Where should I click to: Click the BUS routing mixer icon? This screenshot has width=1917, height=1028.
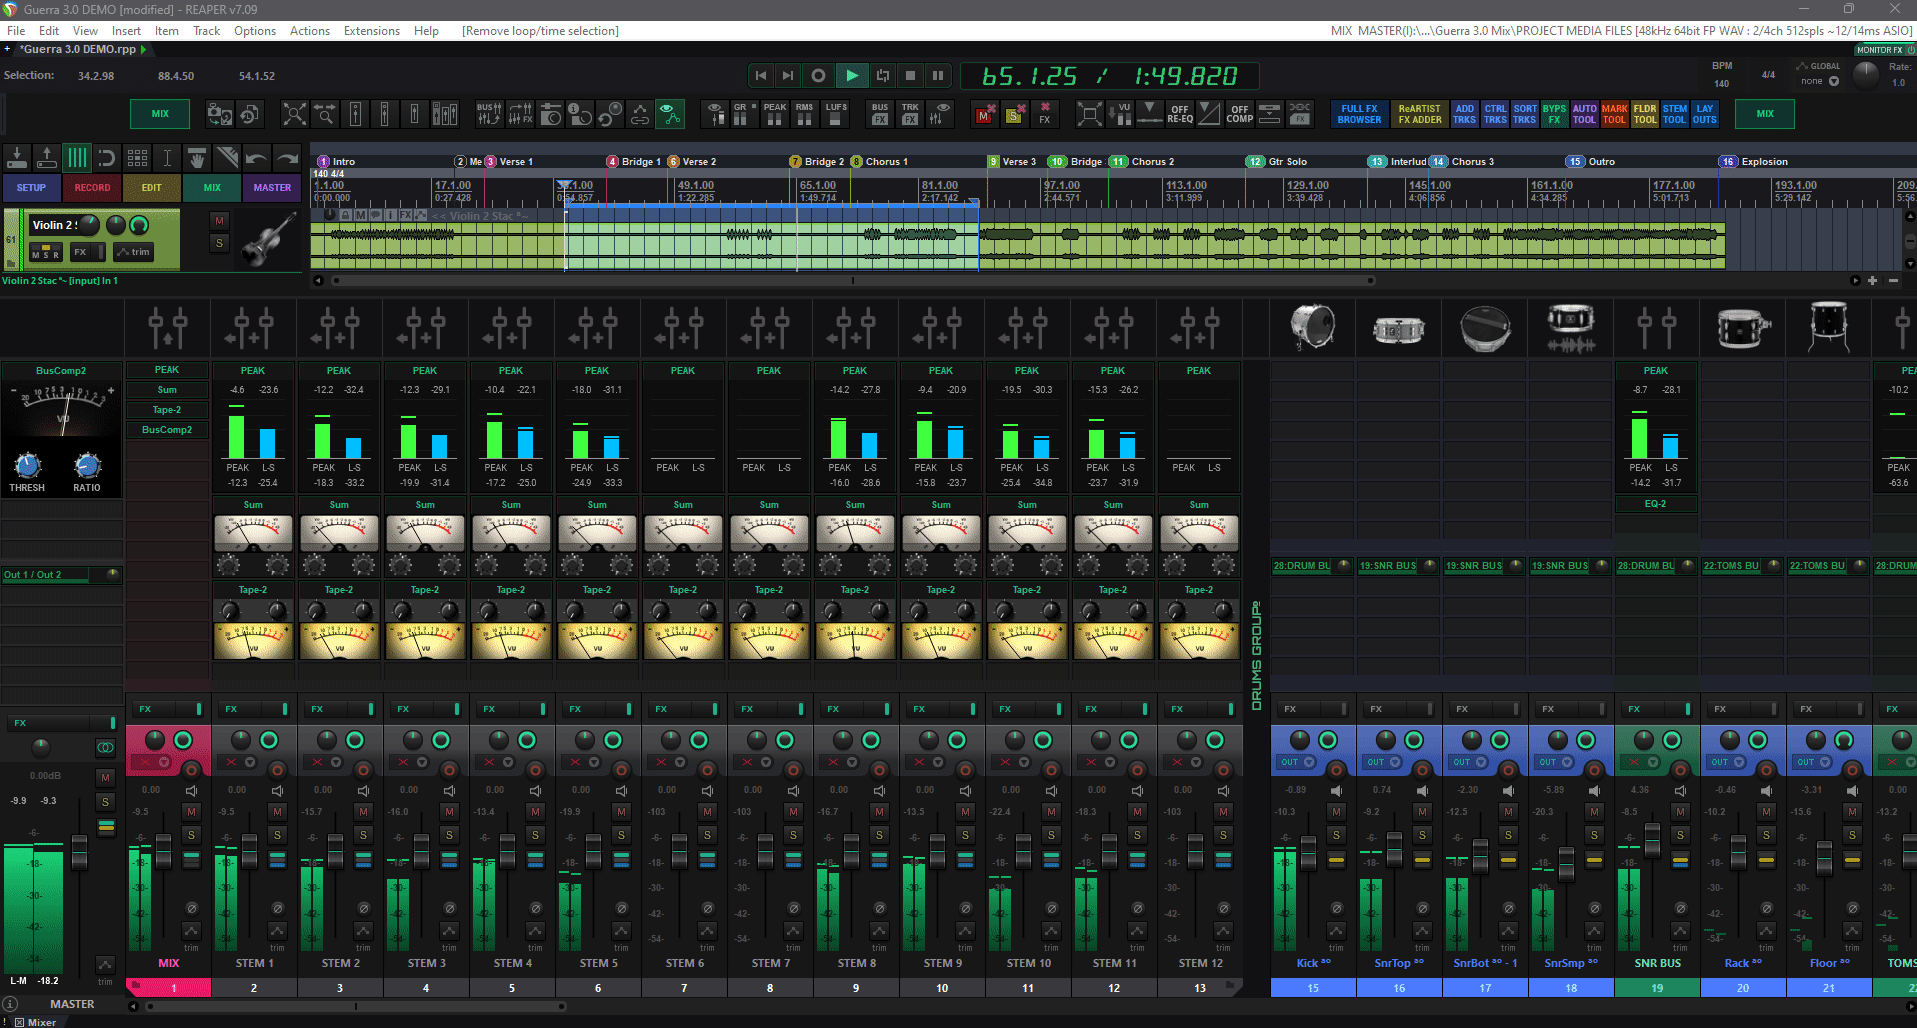point(489,114)
